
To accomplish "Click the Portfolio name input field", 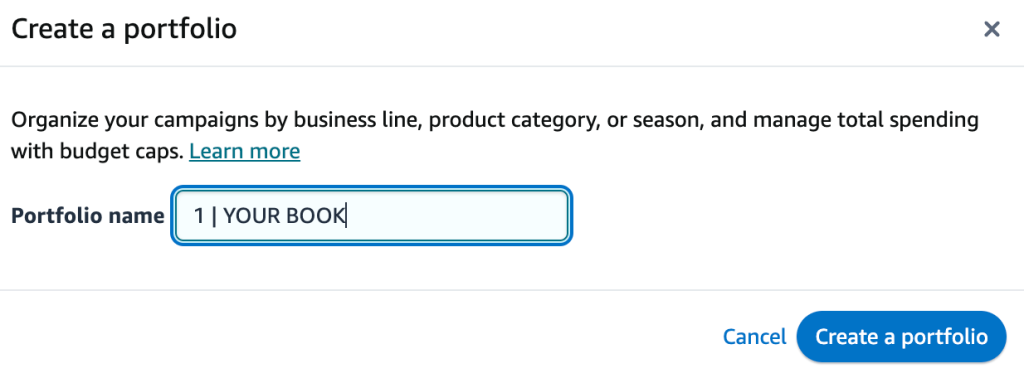I will point(372,216).
